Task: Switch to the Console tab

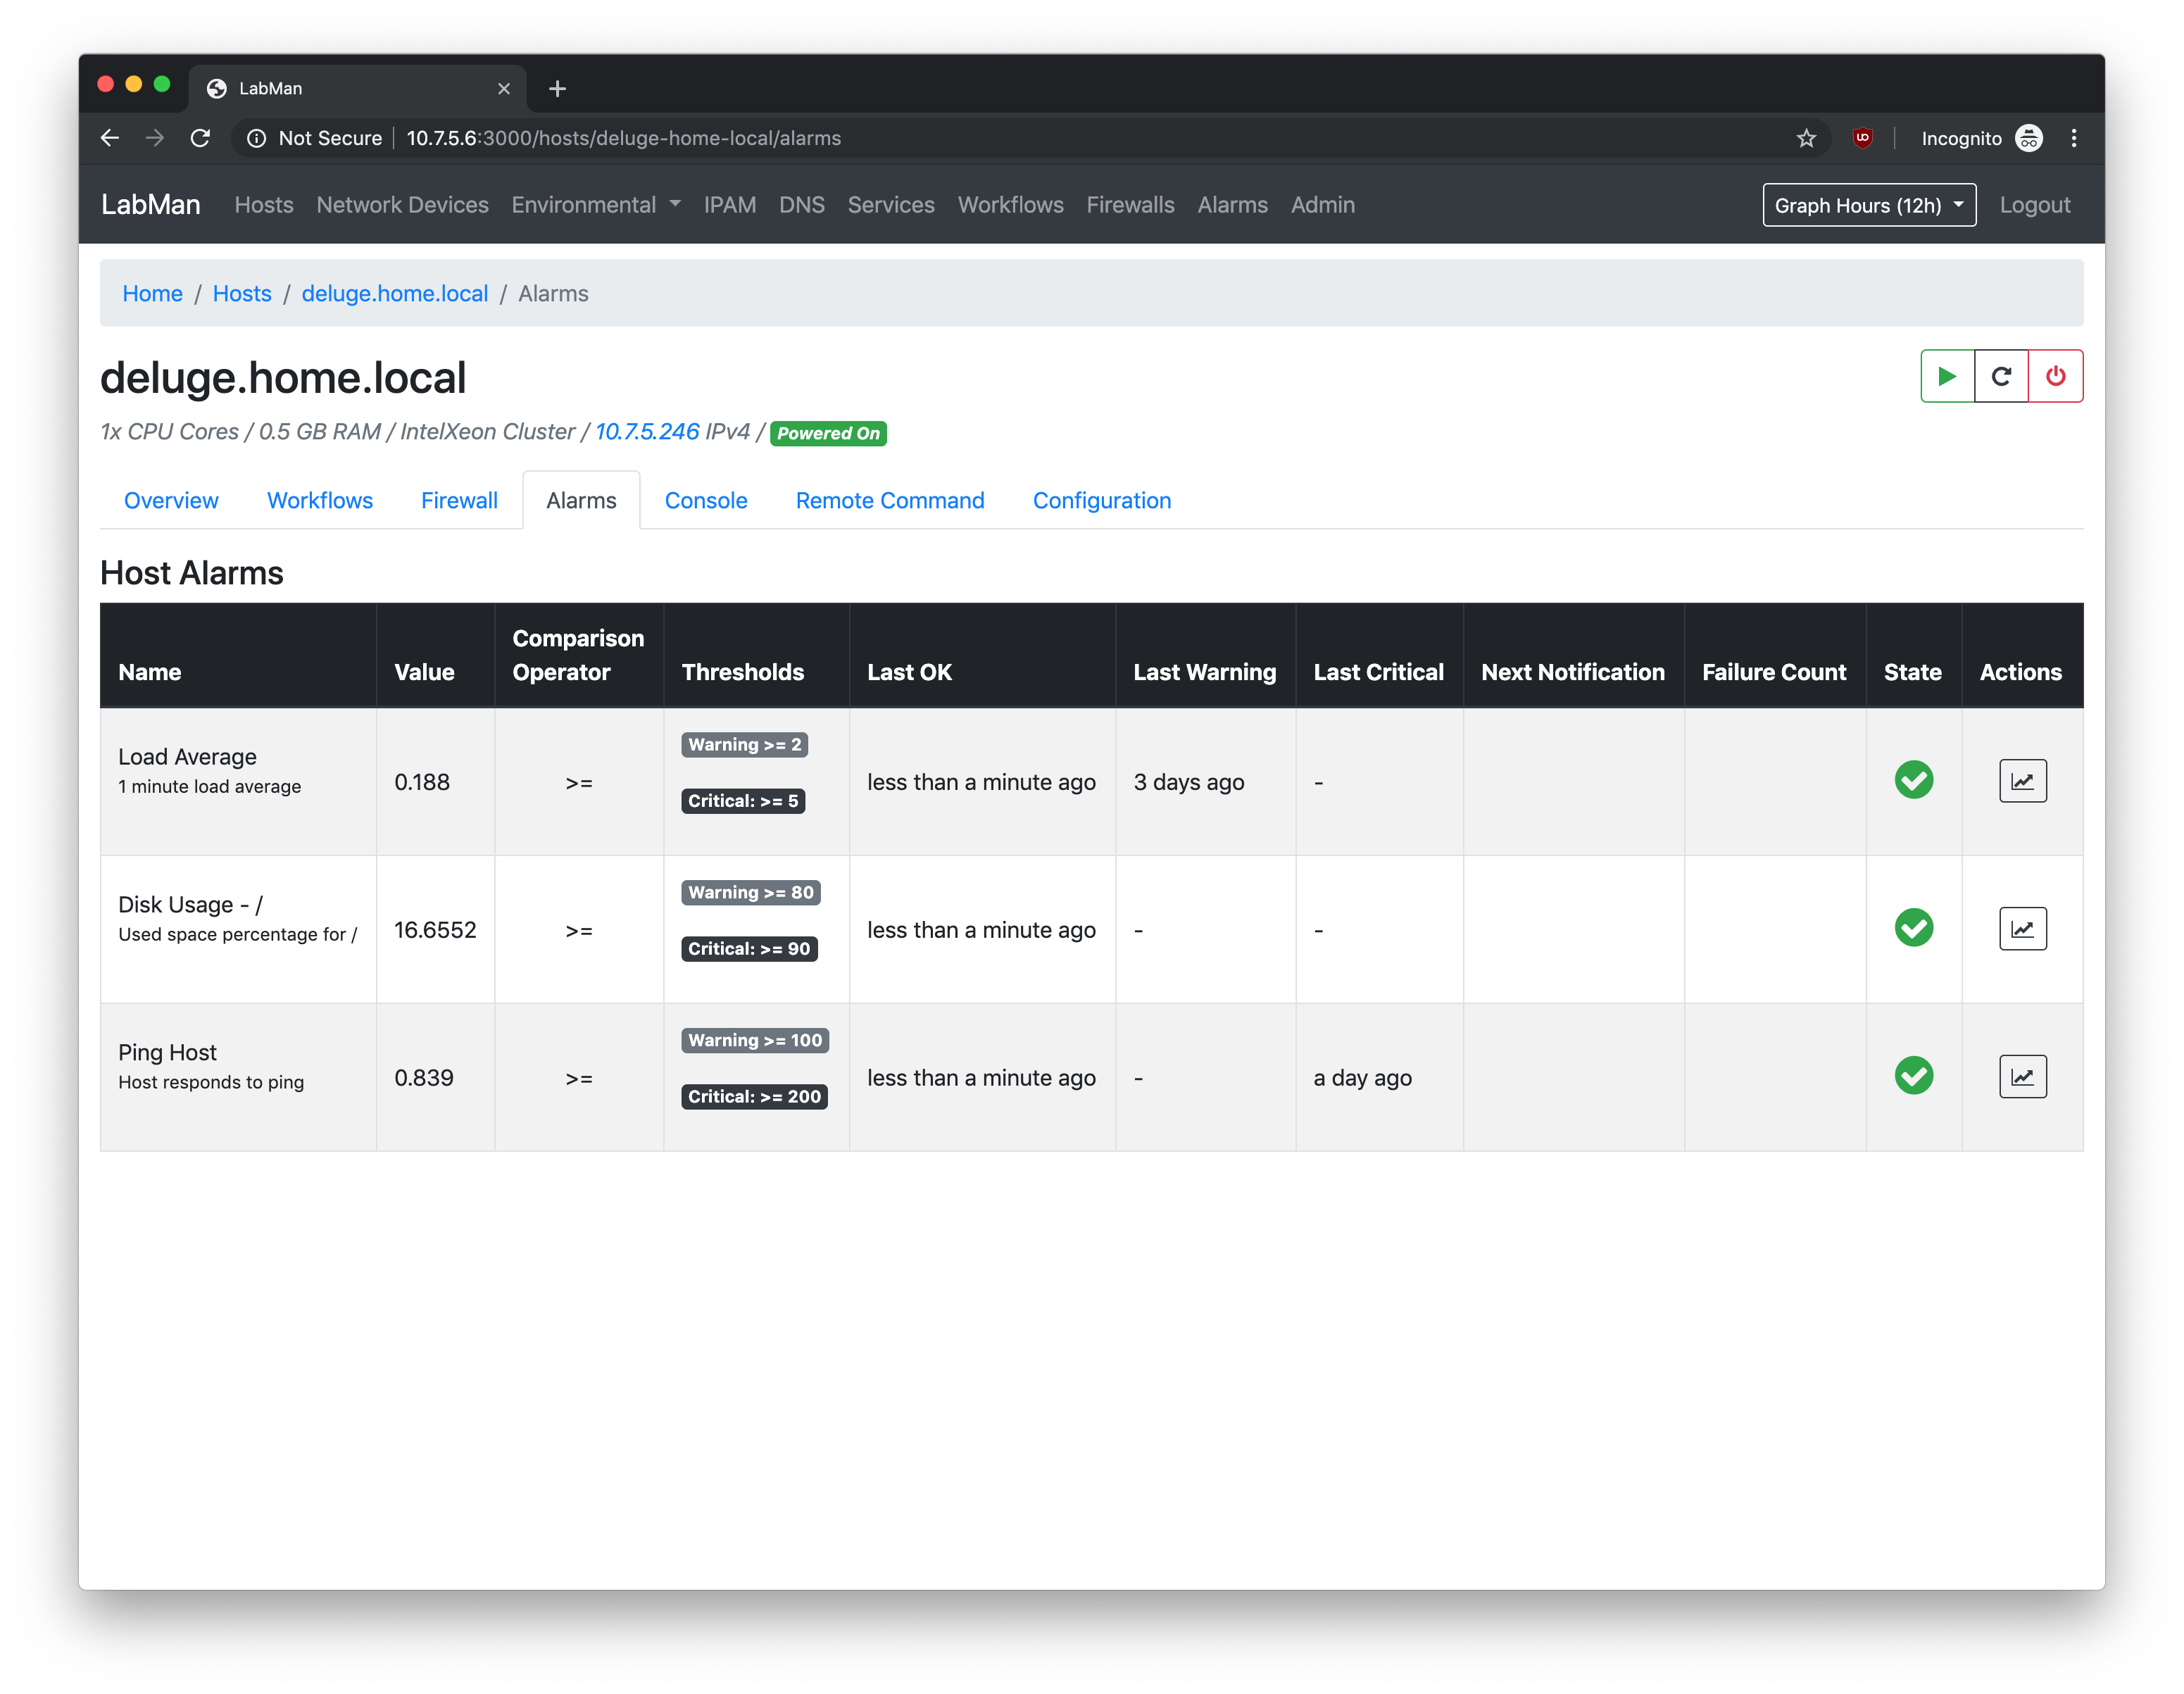Action: click(705, 501)
